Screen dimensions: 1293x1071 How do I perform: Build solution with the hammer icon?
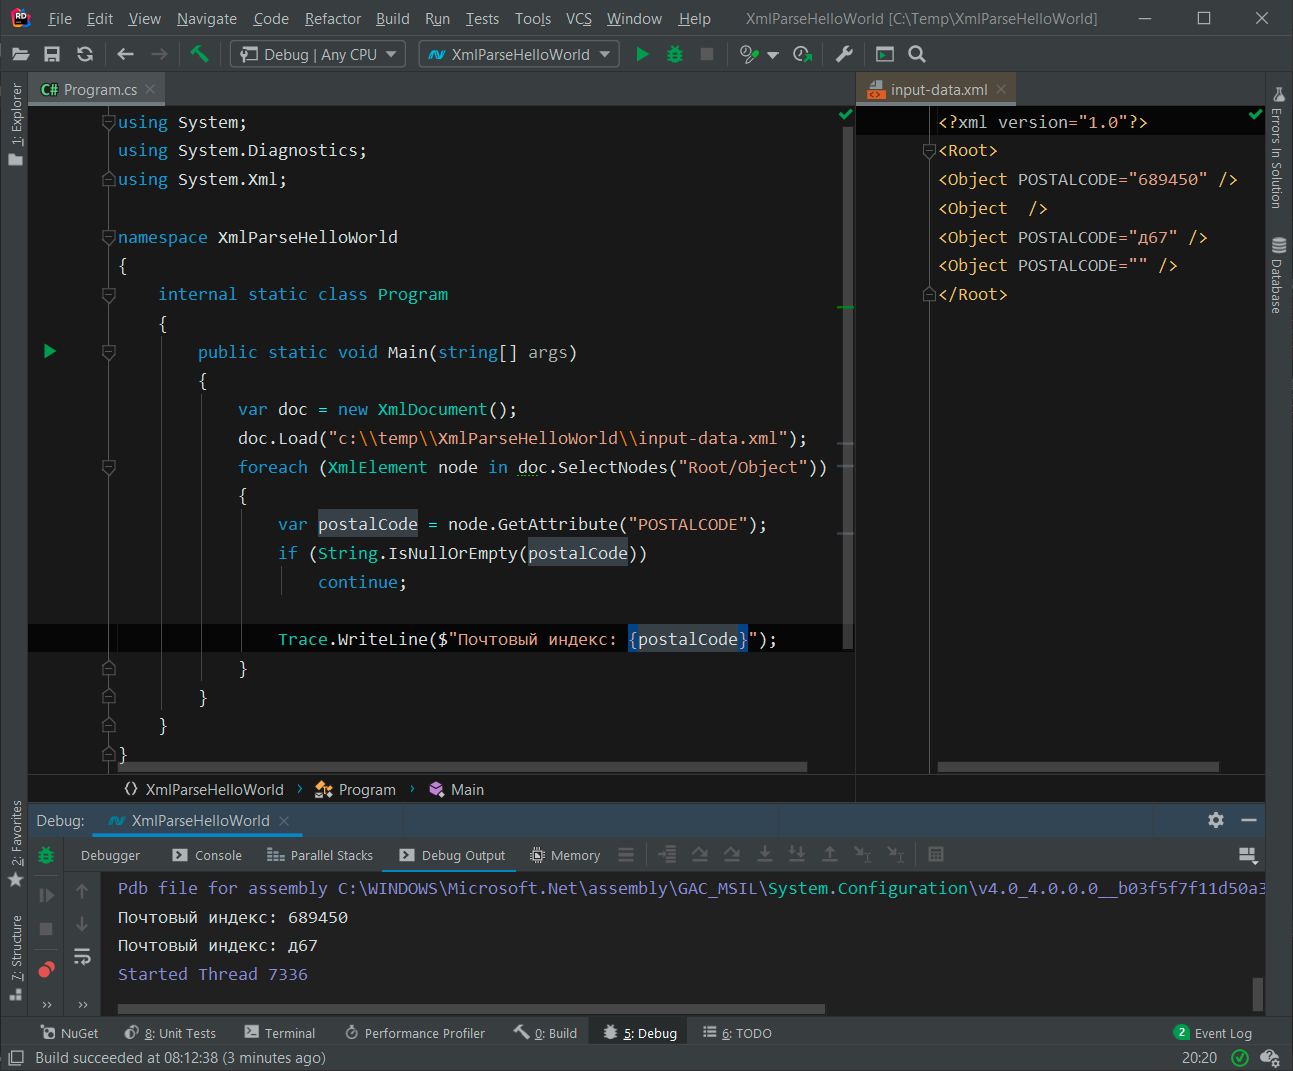coord(199,54)
